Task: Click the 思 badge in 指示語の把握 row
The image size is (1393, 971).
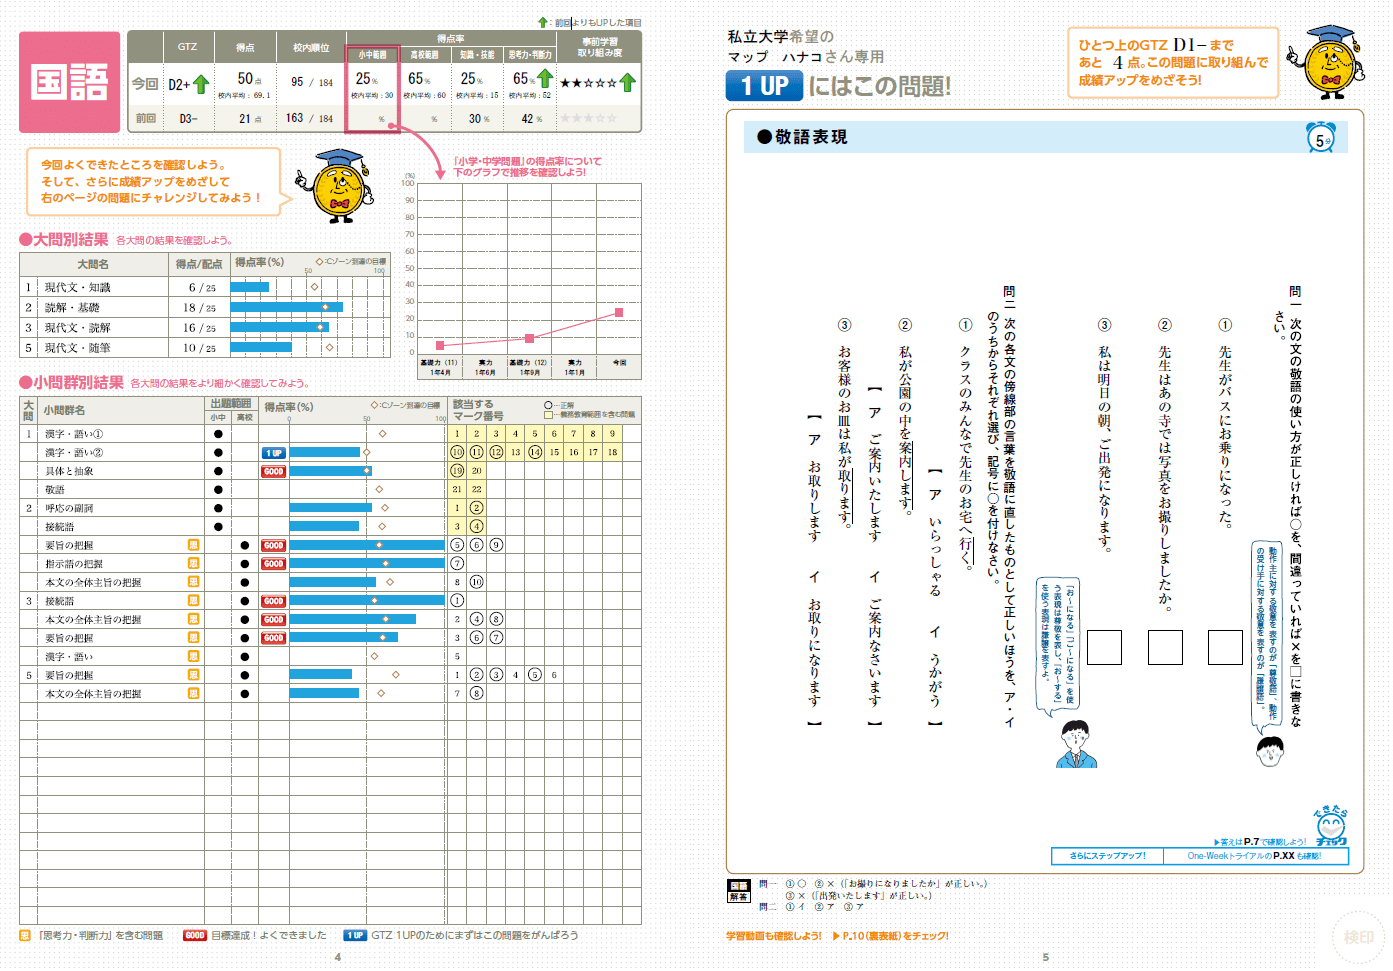Action: click(x=193, y=563)
